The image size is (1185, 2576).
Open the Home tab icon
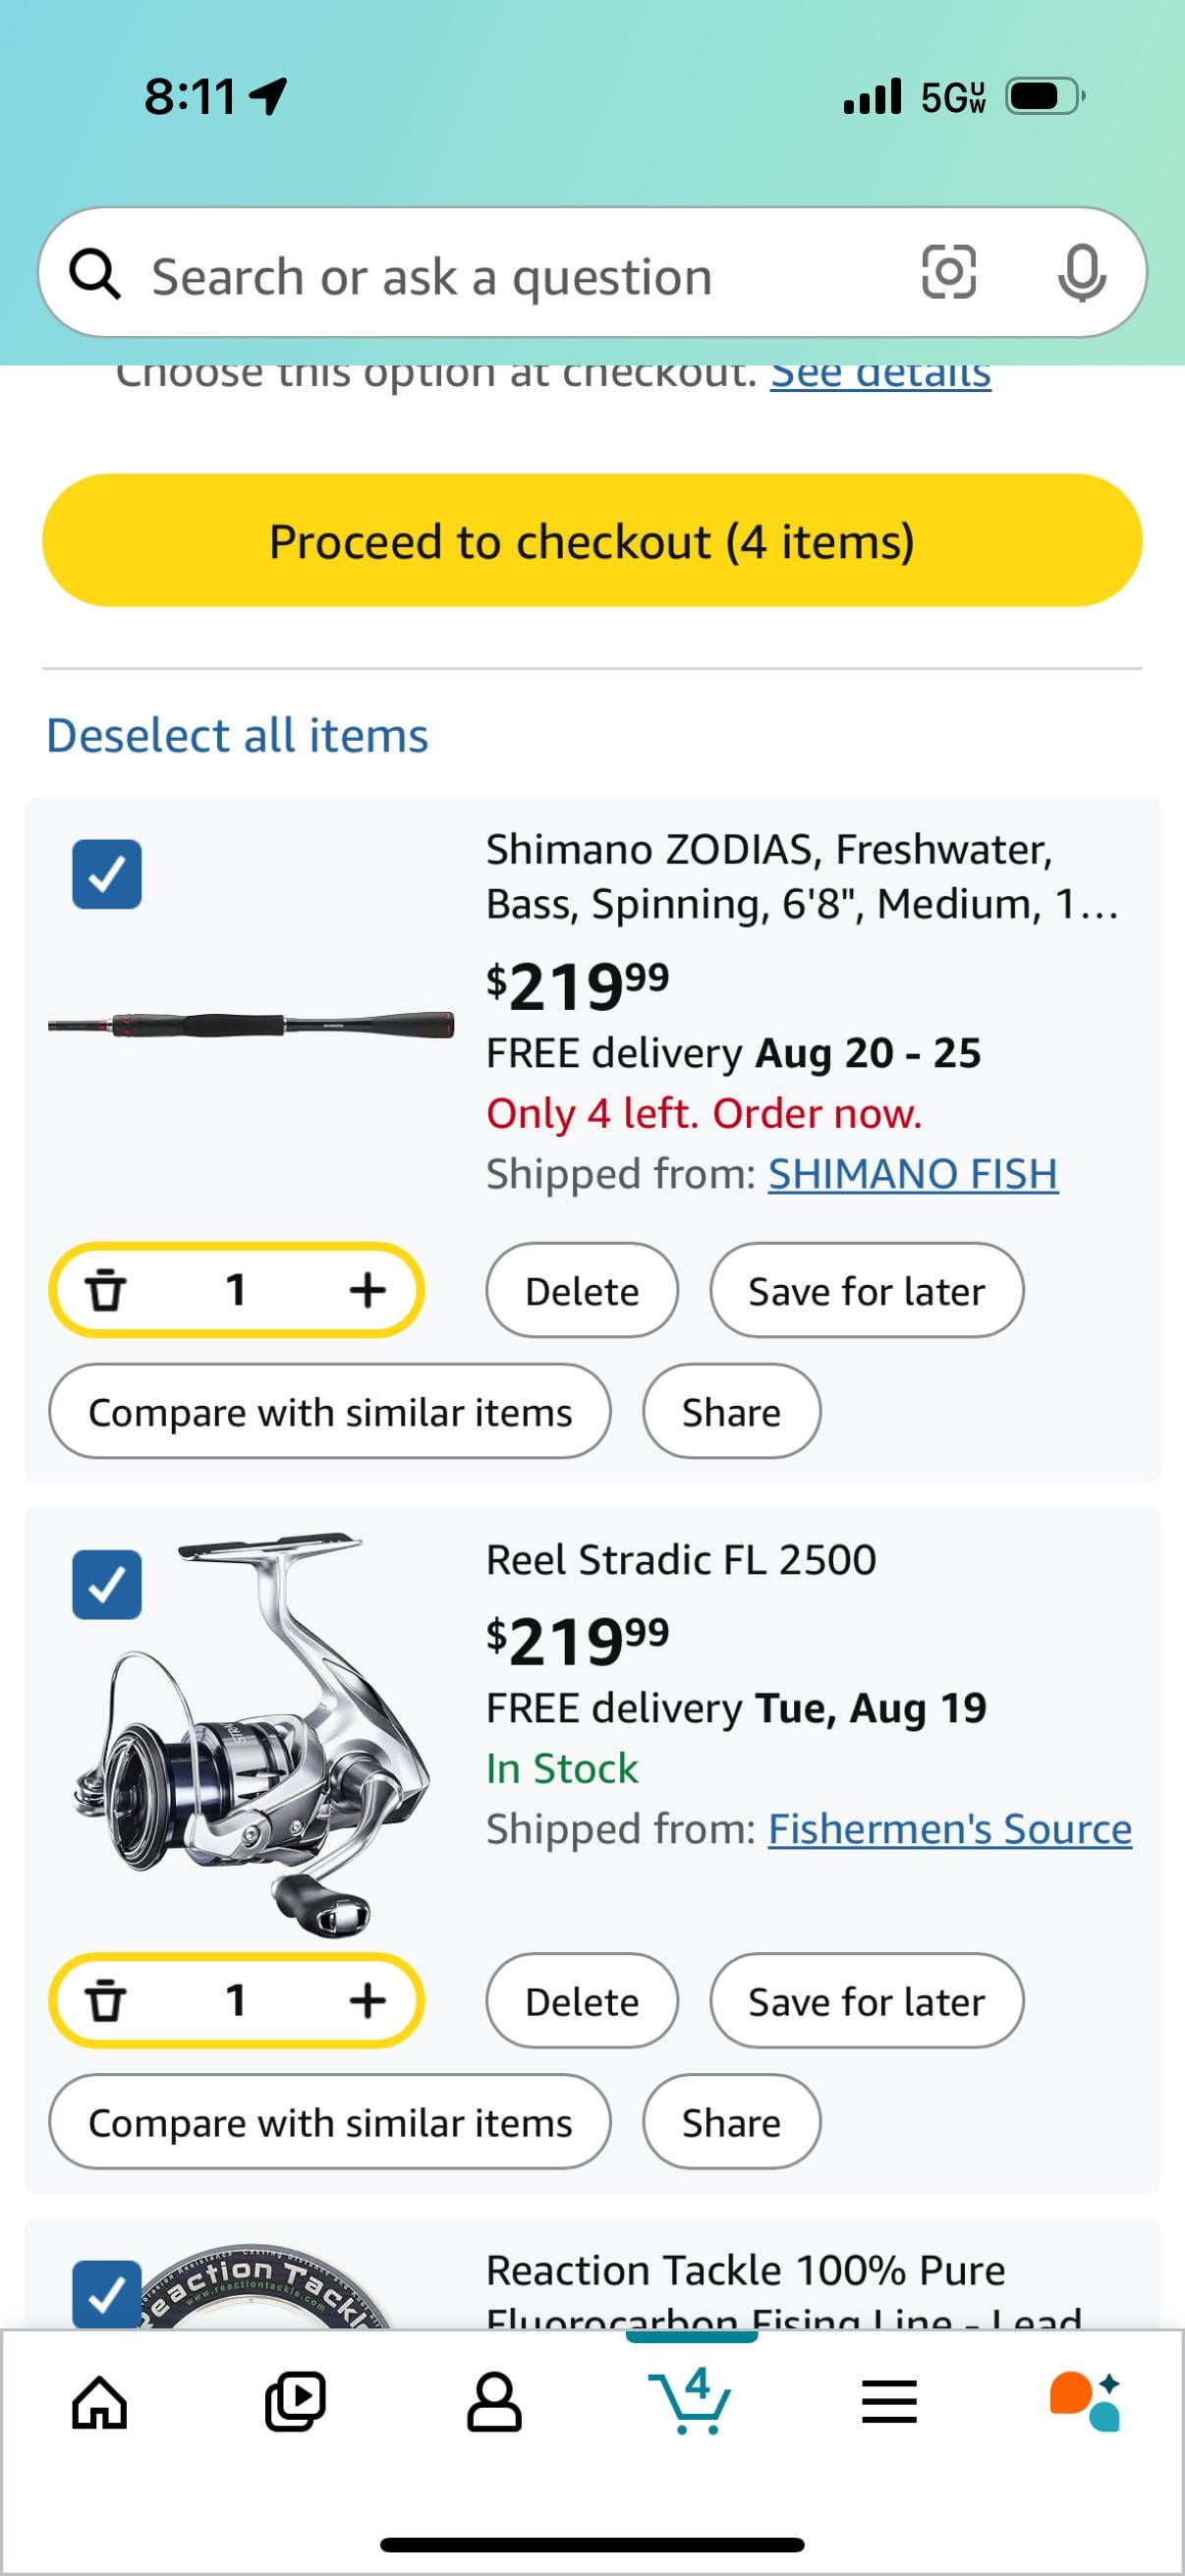pyautogui.click(x=100, y=2401)
